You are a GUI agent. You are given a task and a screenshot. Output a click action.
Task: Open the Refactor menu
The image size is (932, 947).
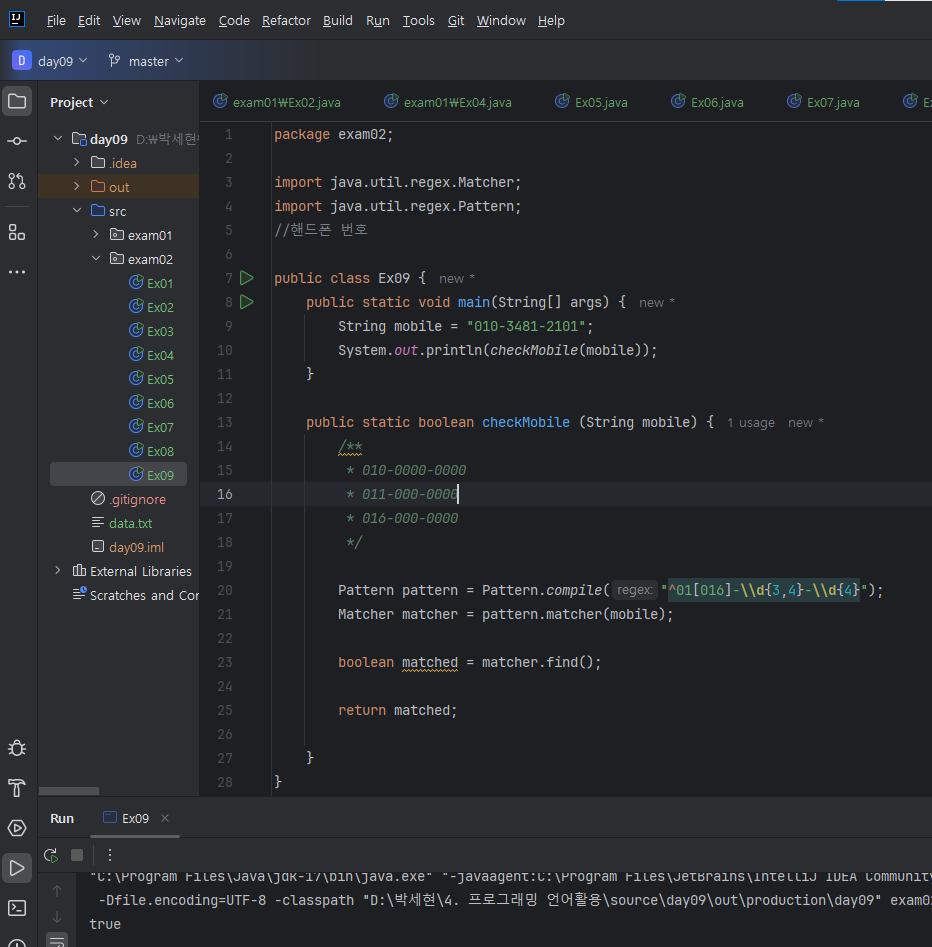[286, 21]
